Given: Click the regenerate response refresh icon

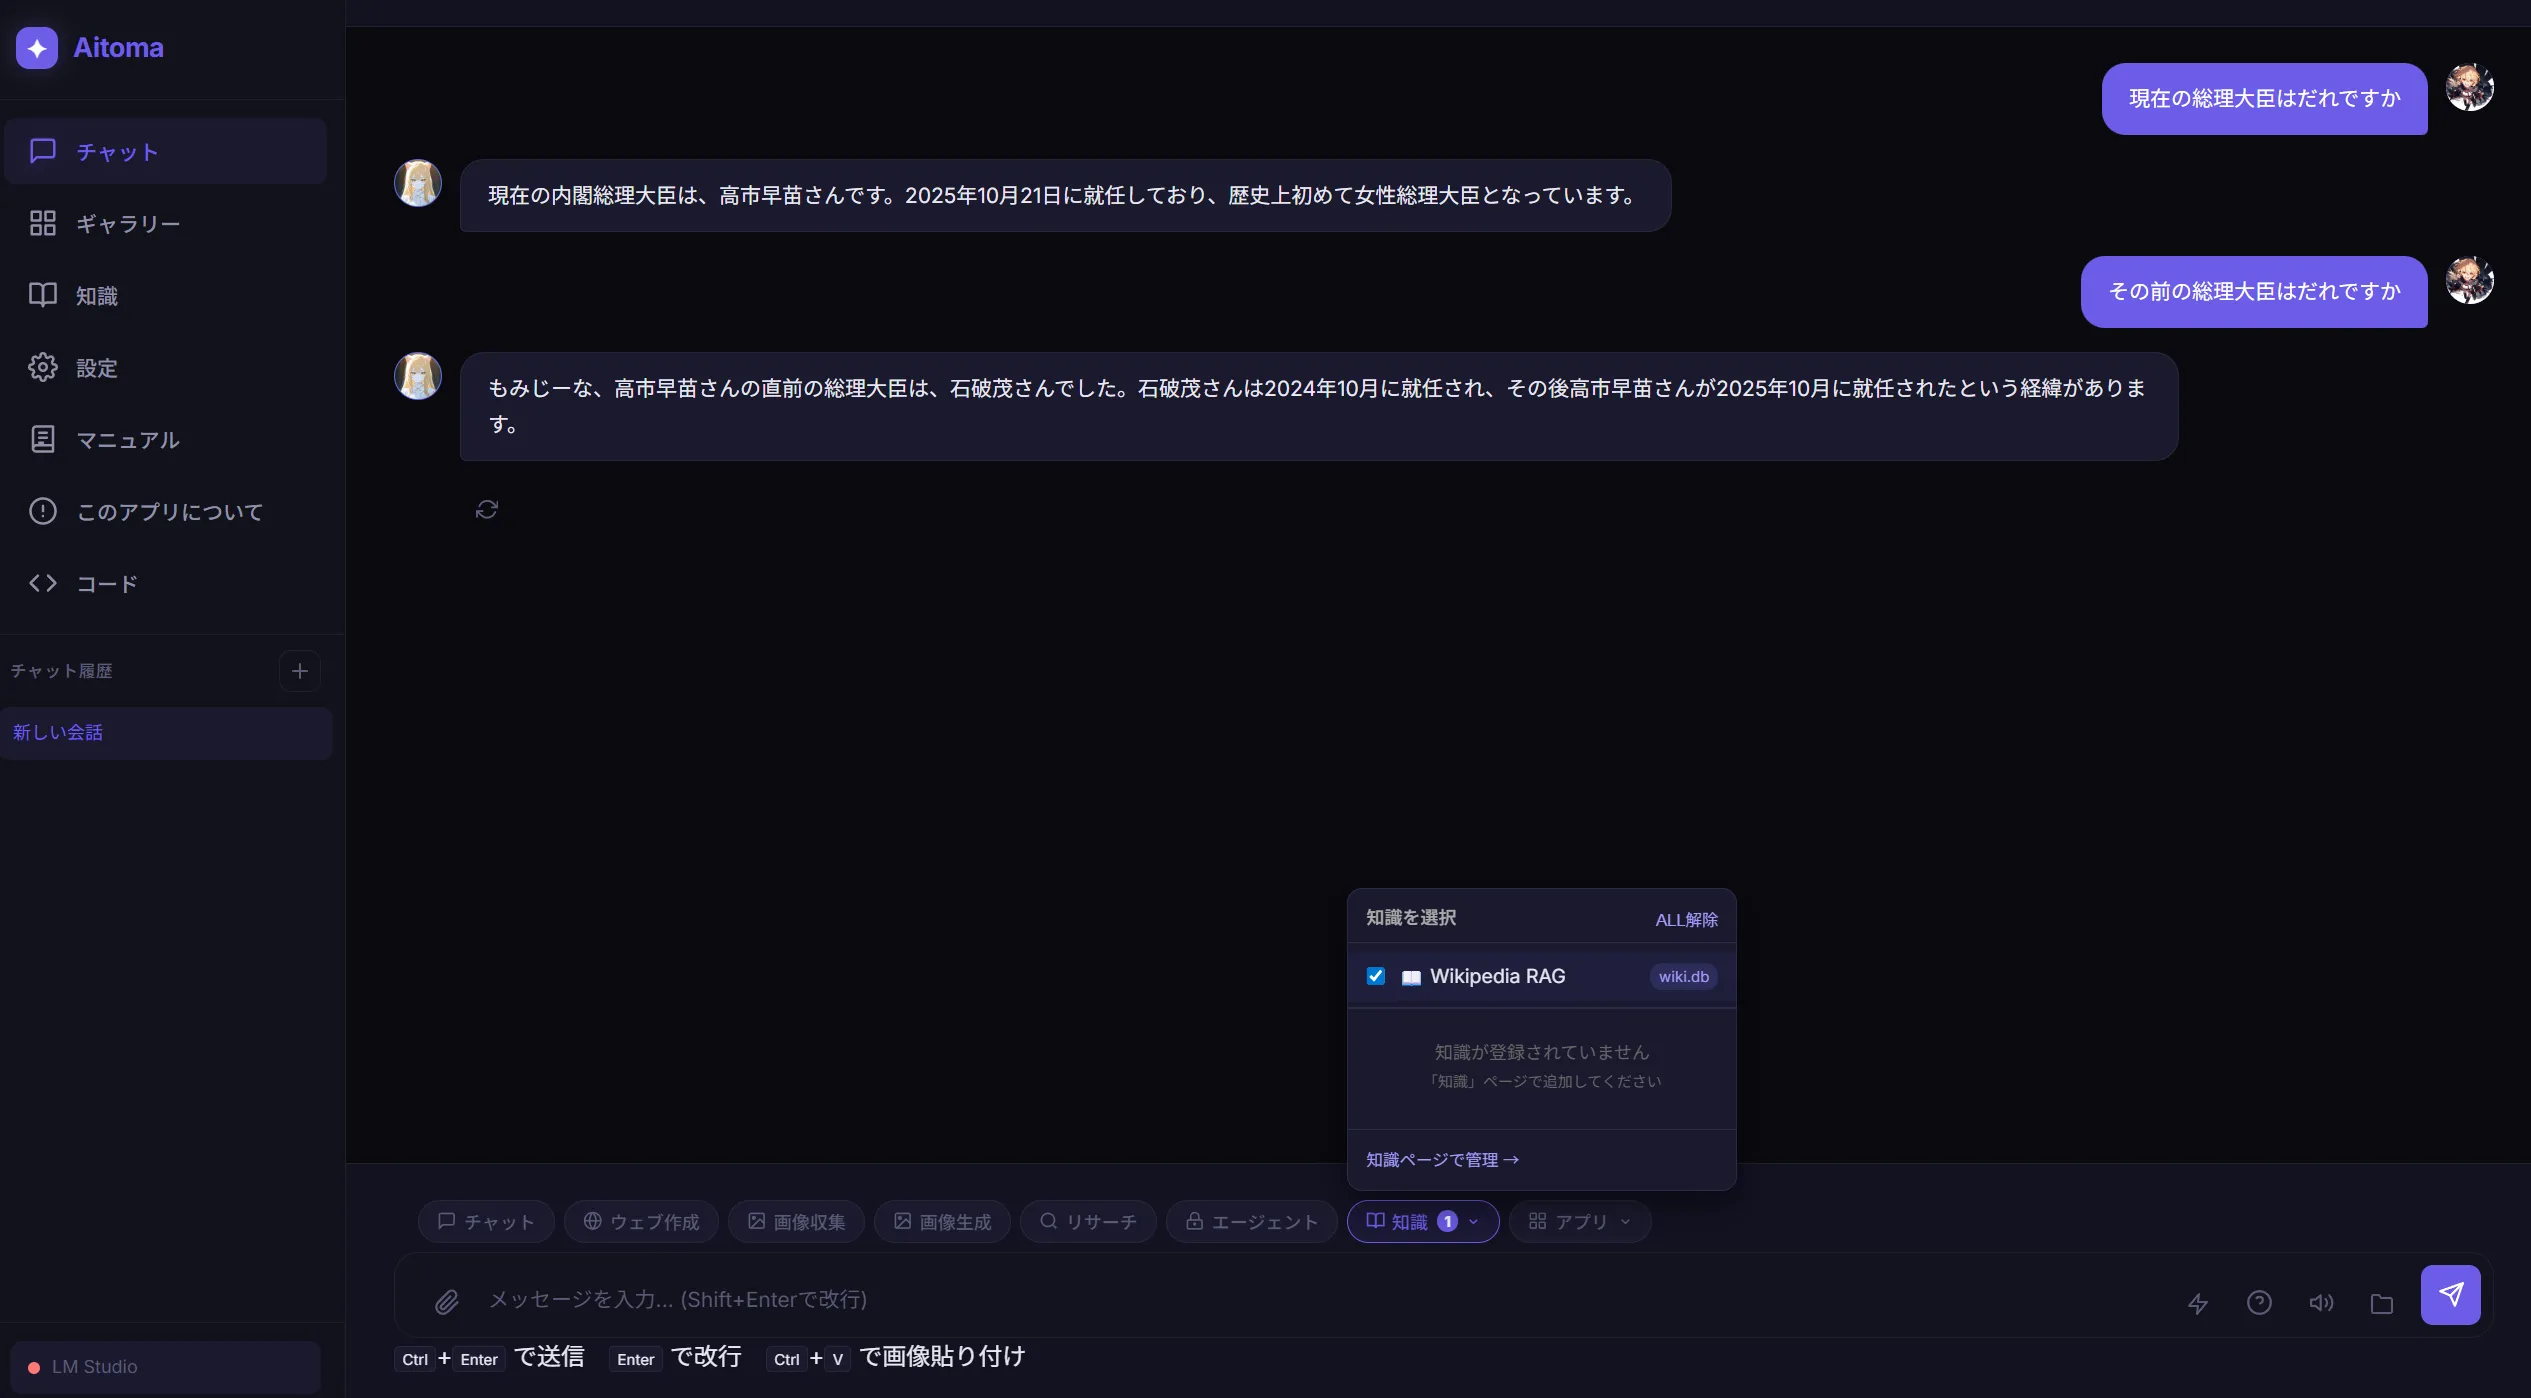Looking at the screenshot, I should (486, 510).
